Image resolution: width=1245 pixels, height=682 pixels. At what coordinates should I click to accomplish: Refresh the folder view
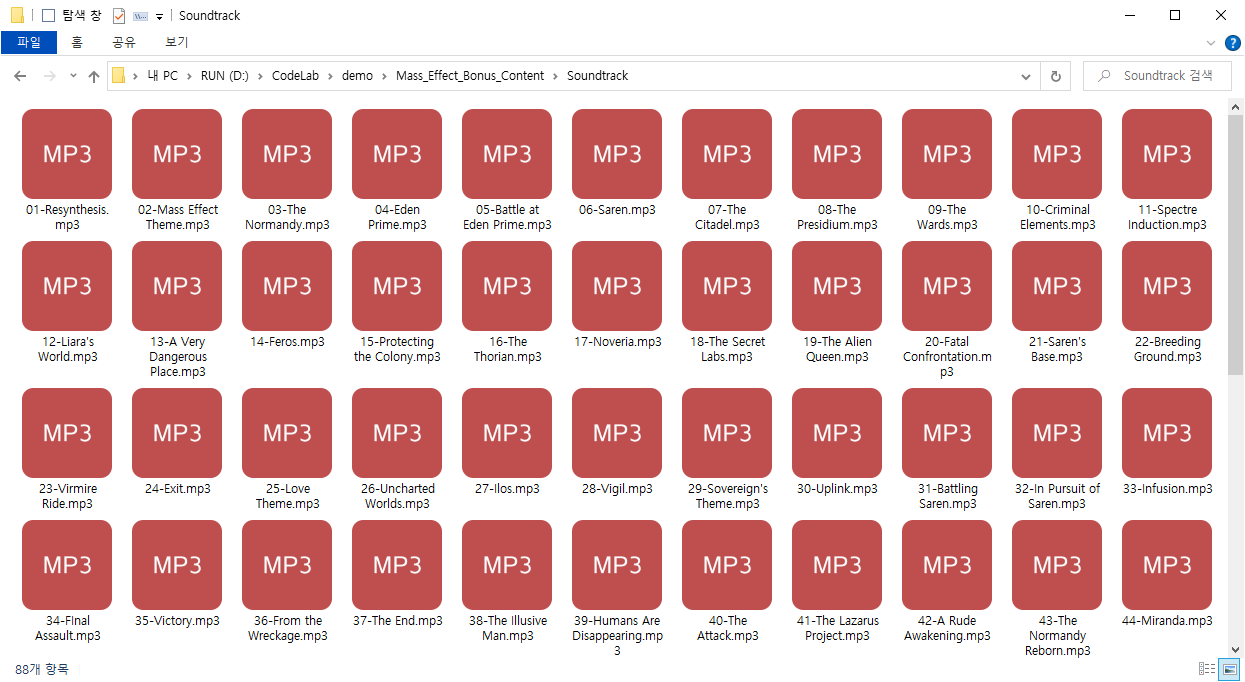pos(1055,76)
